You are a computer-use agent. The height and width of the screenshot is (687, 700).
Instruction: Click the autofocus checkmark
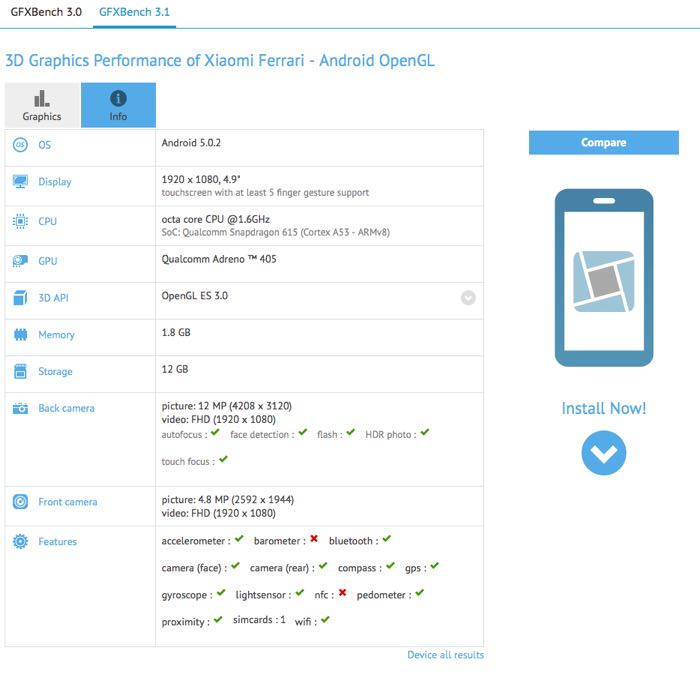[x=215, y=432]
